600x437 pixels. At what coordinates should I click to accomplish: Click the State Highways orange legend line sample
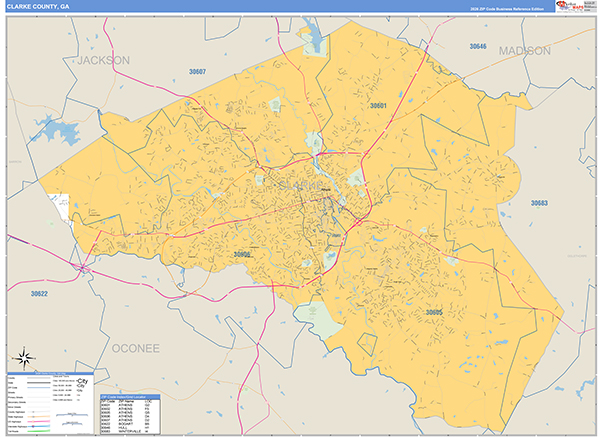click(x=39, y=417)
